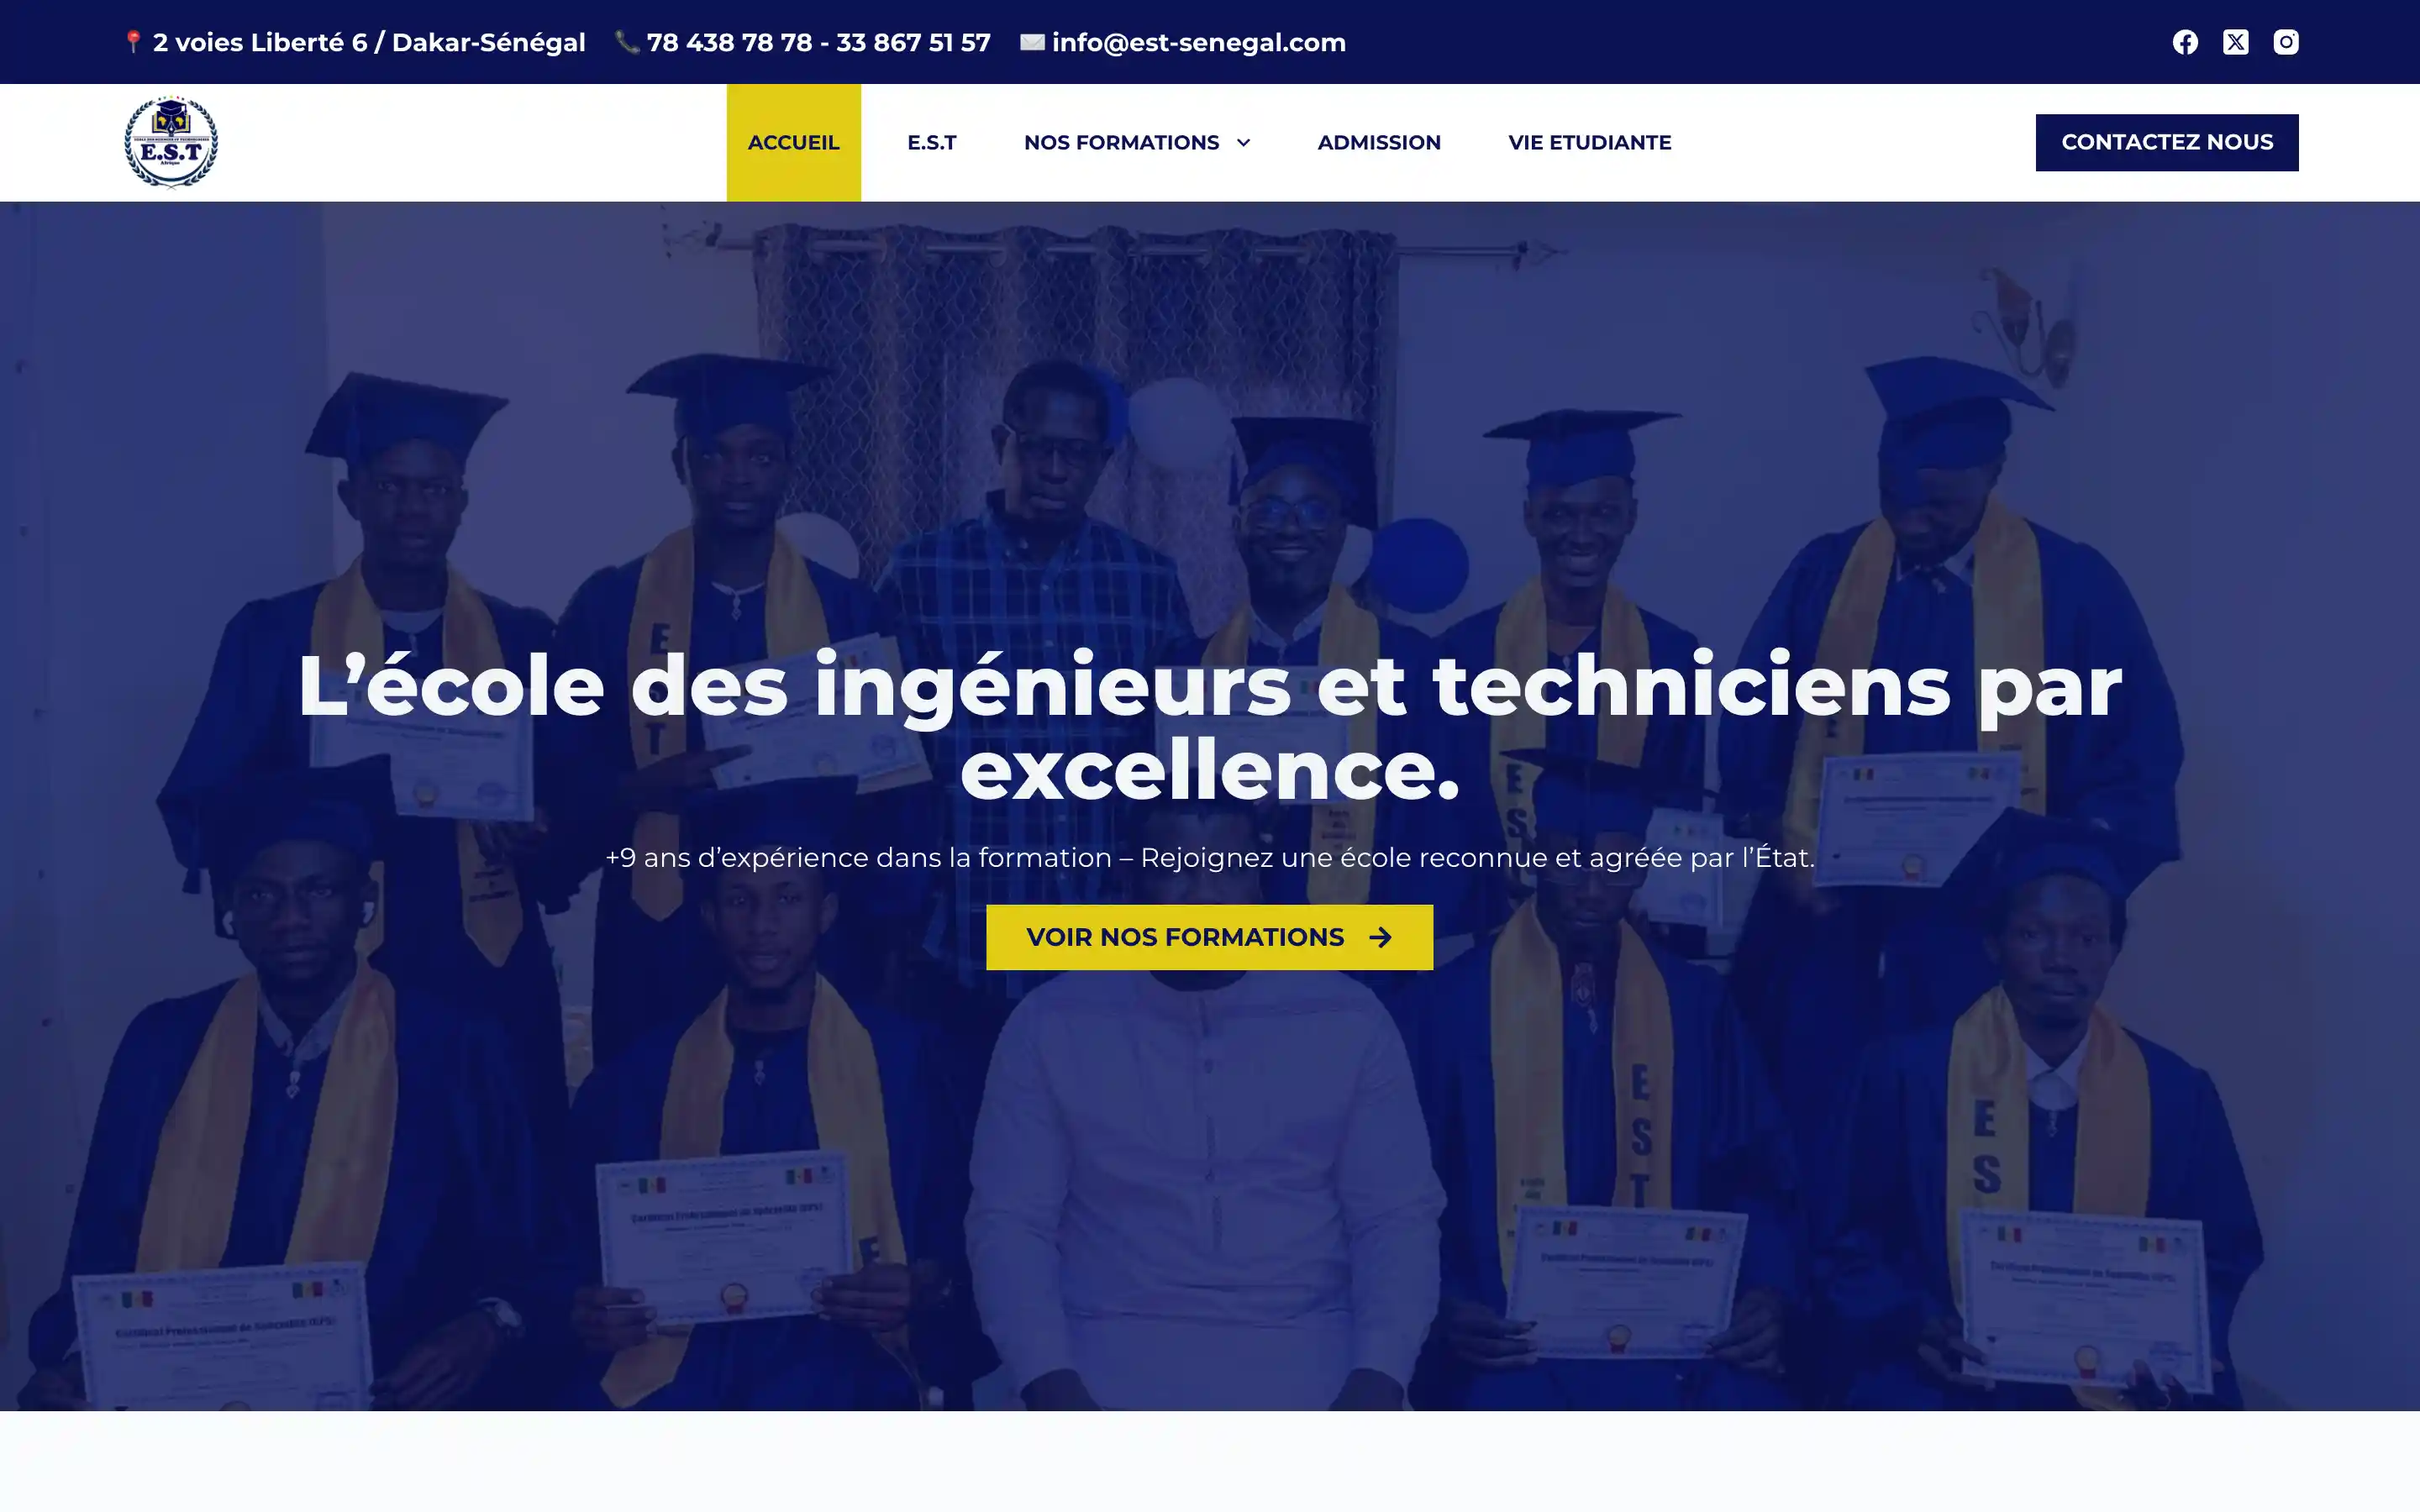Open the Facebook social icon
This screenshot has width=2420, height=1512.
click(2185, 42)
